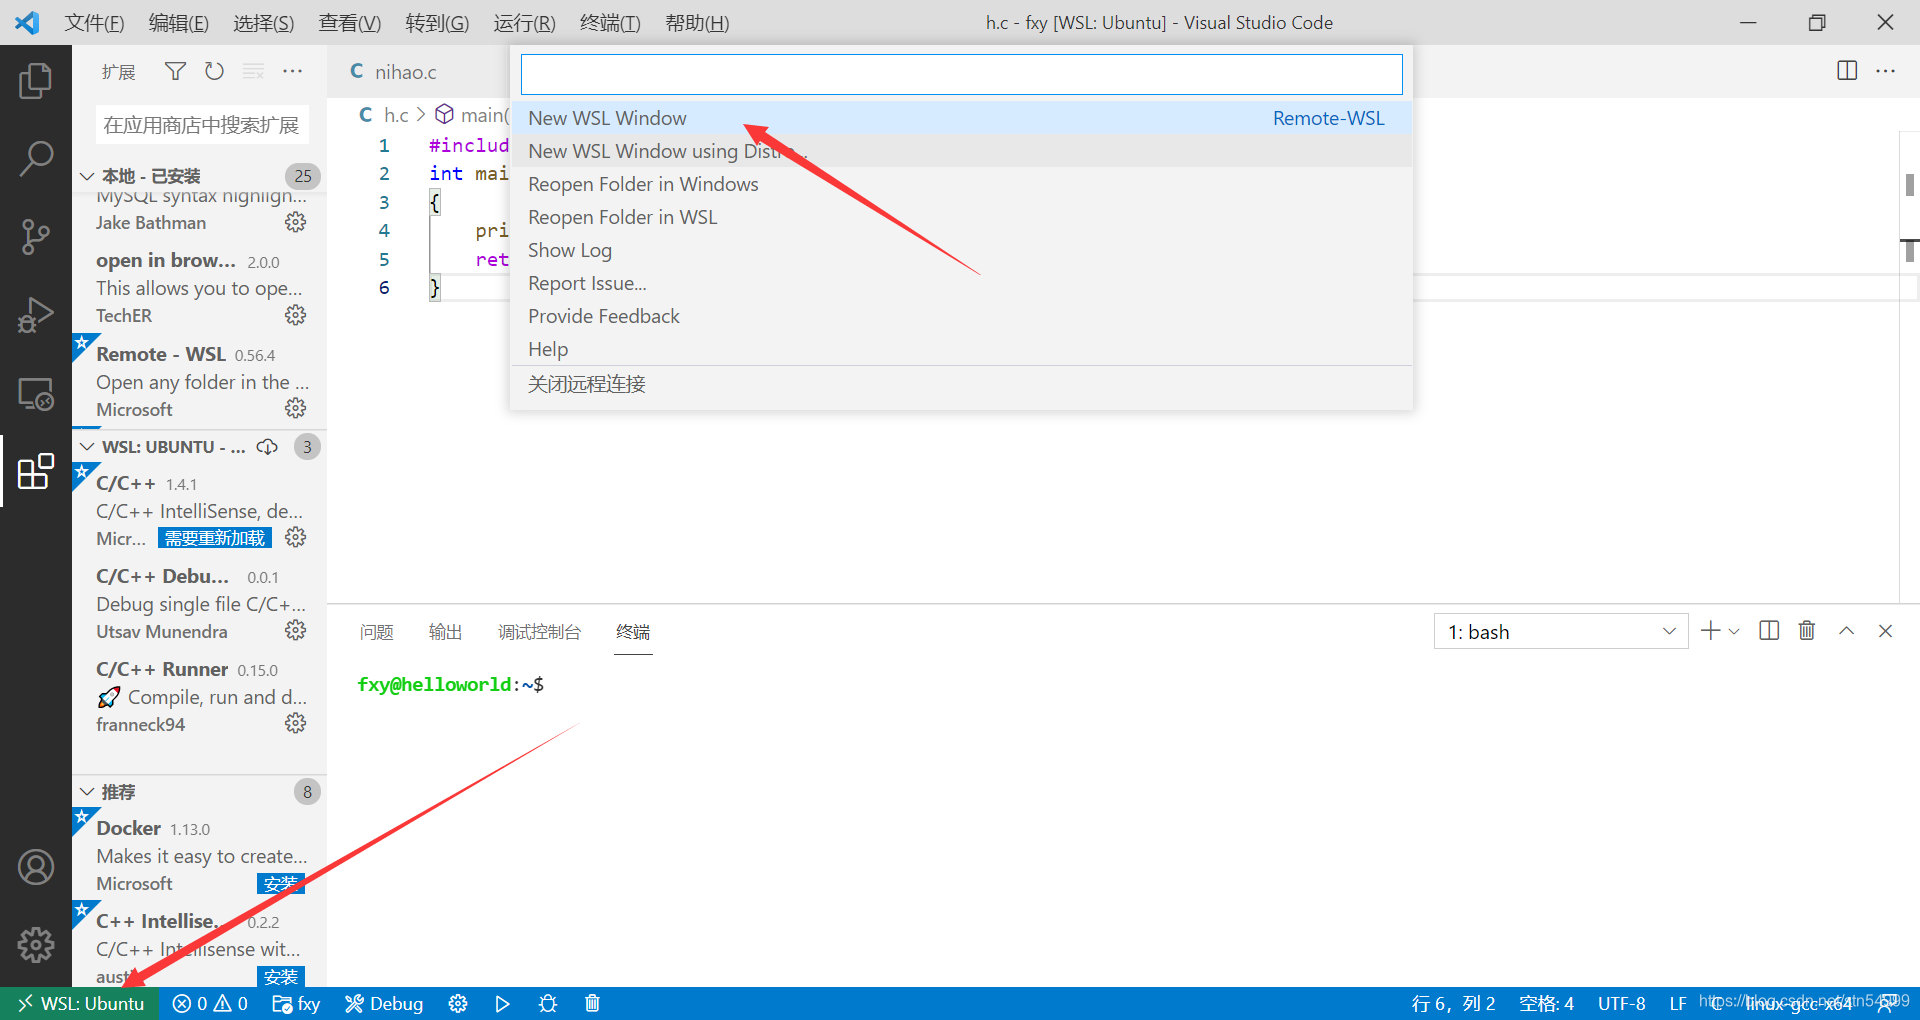Click the 需要重新加载 button for C/C++
Image resolution: width=1920 pixels, height=1020 pixels.
[215, 538]
